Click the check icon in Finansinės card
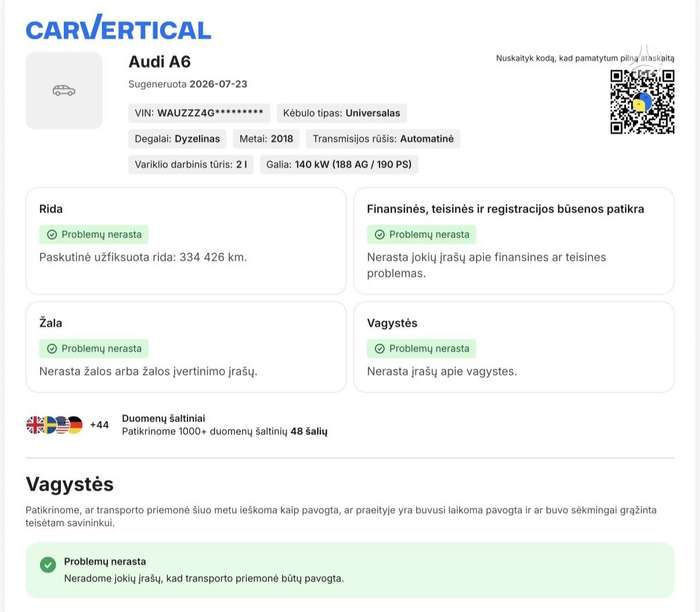Image resolution: width=700 pixels, height=612 pixels. pyautogui.click(x=379, y=235)
